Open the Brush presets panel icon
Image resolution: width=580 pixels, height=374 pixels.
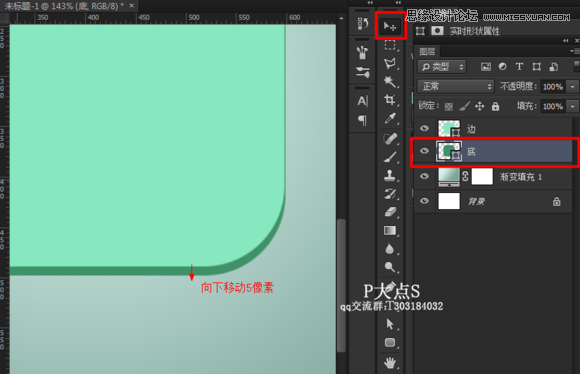(x=362, y=53)
